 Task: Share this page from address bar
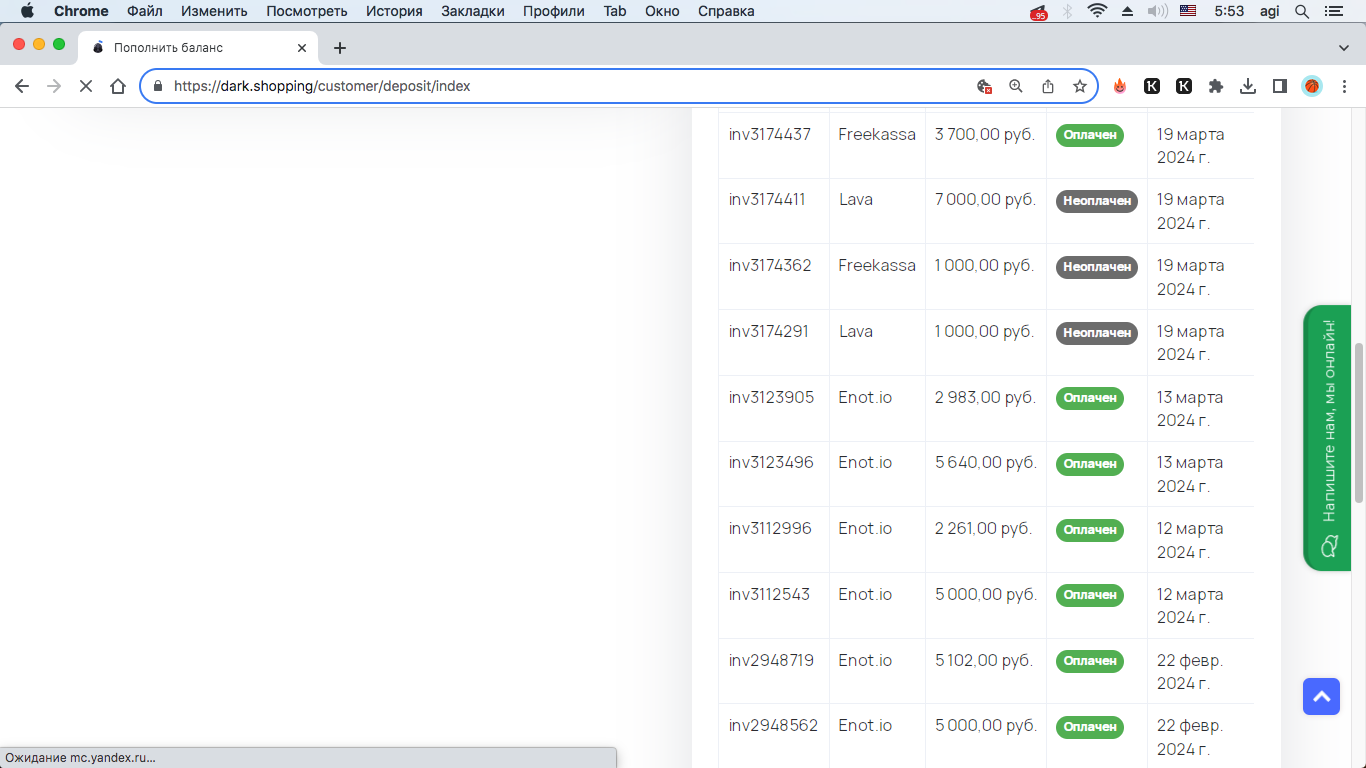(x=1048, y=86)
